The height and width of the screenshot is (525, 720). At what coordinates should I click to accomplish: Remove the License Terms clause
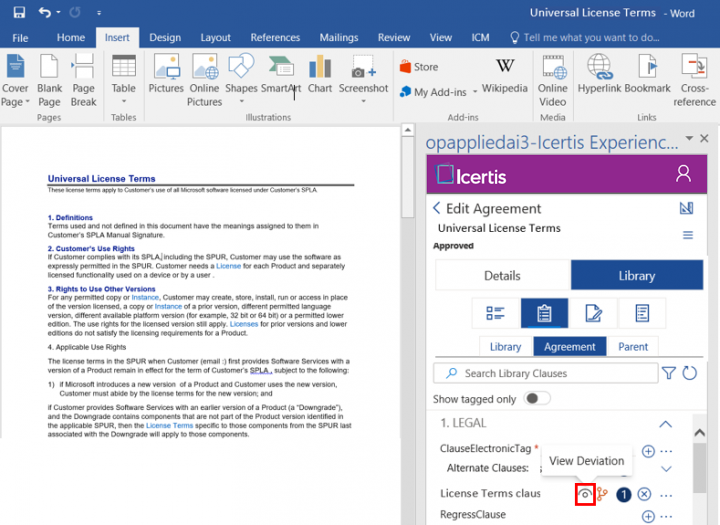pos(644,494)
